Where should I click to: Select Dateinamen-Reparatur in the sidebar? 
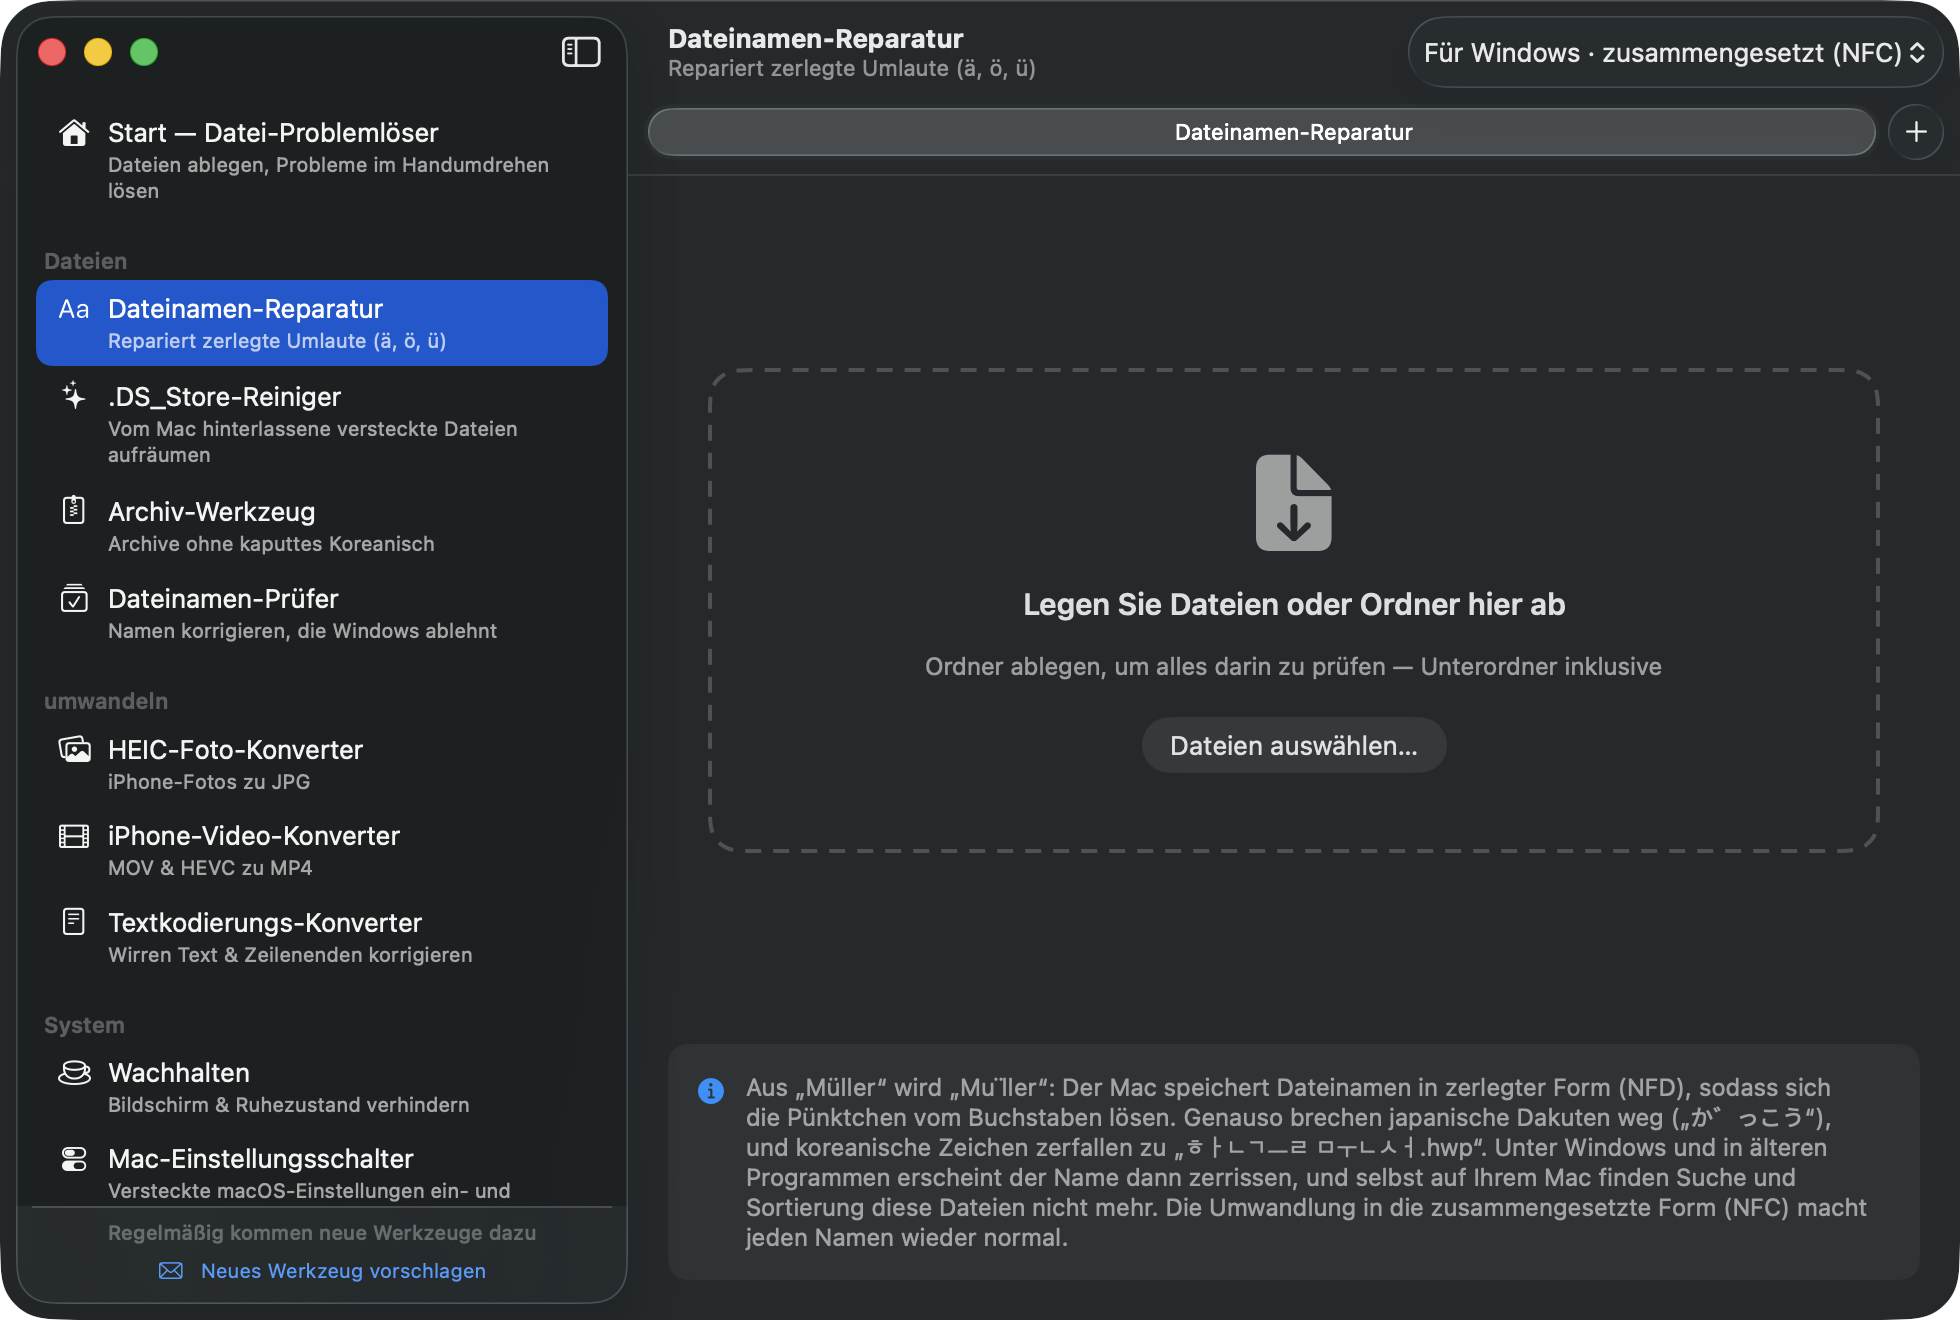[x=322, y=323]
